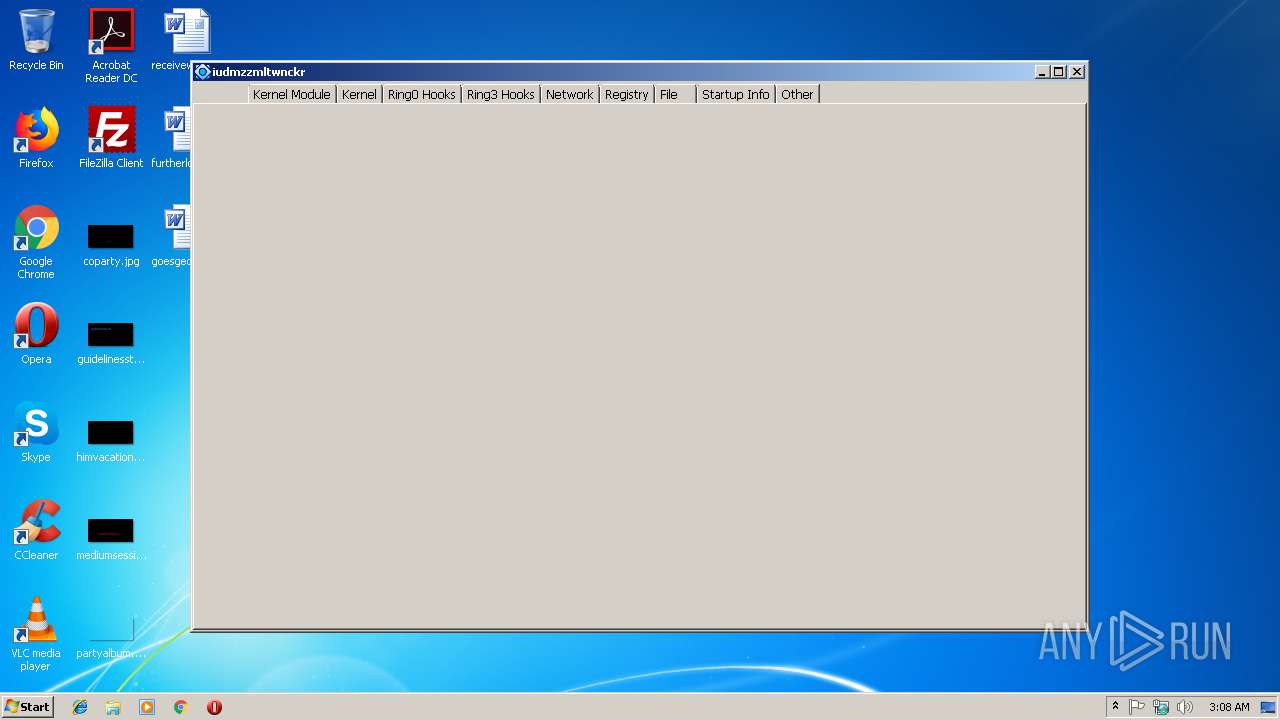Select the Recycle Bin desktop icon
The width and height of the screenshot is (1280, 720).
coord(36,40)
